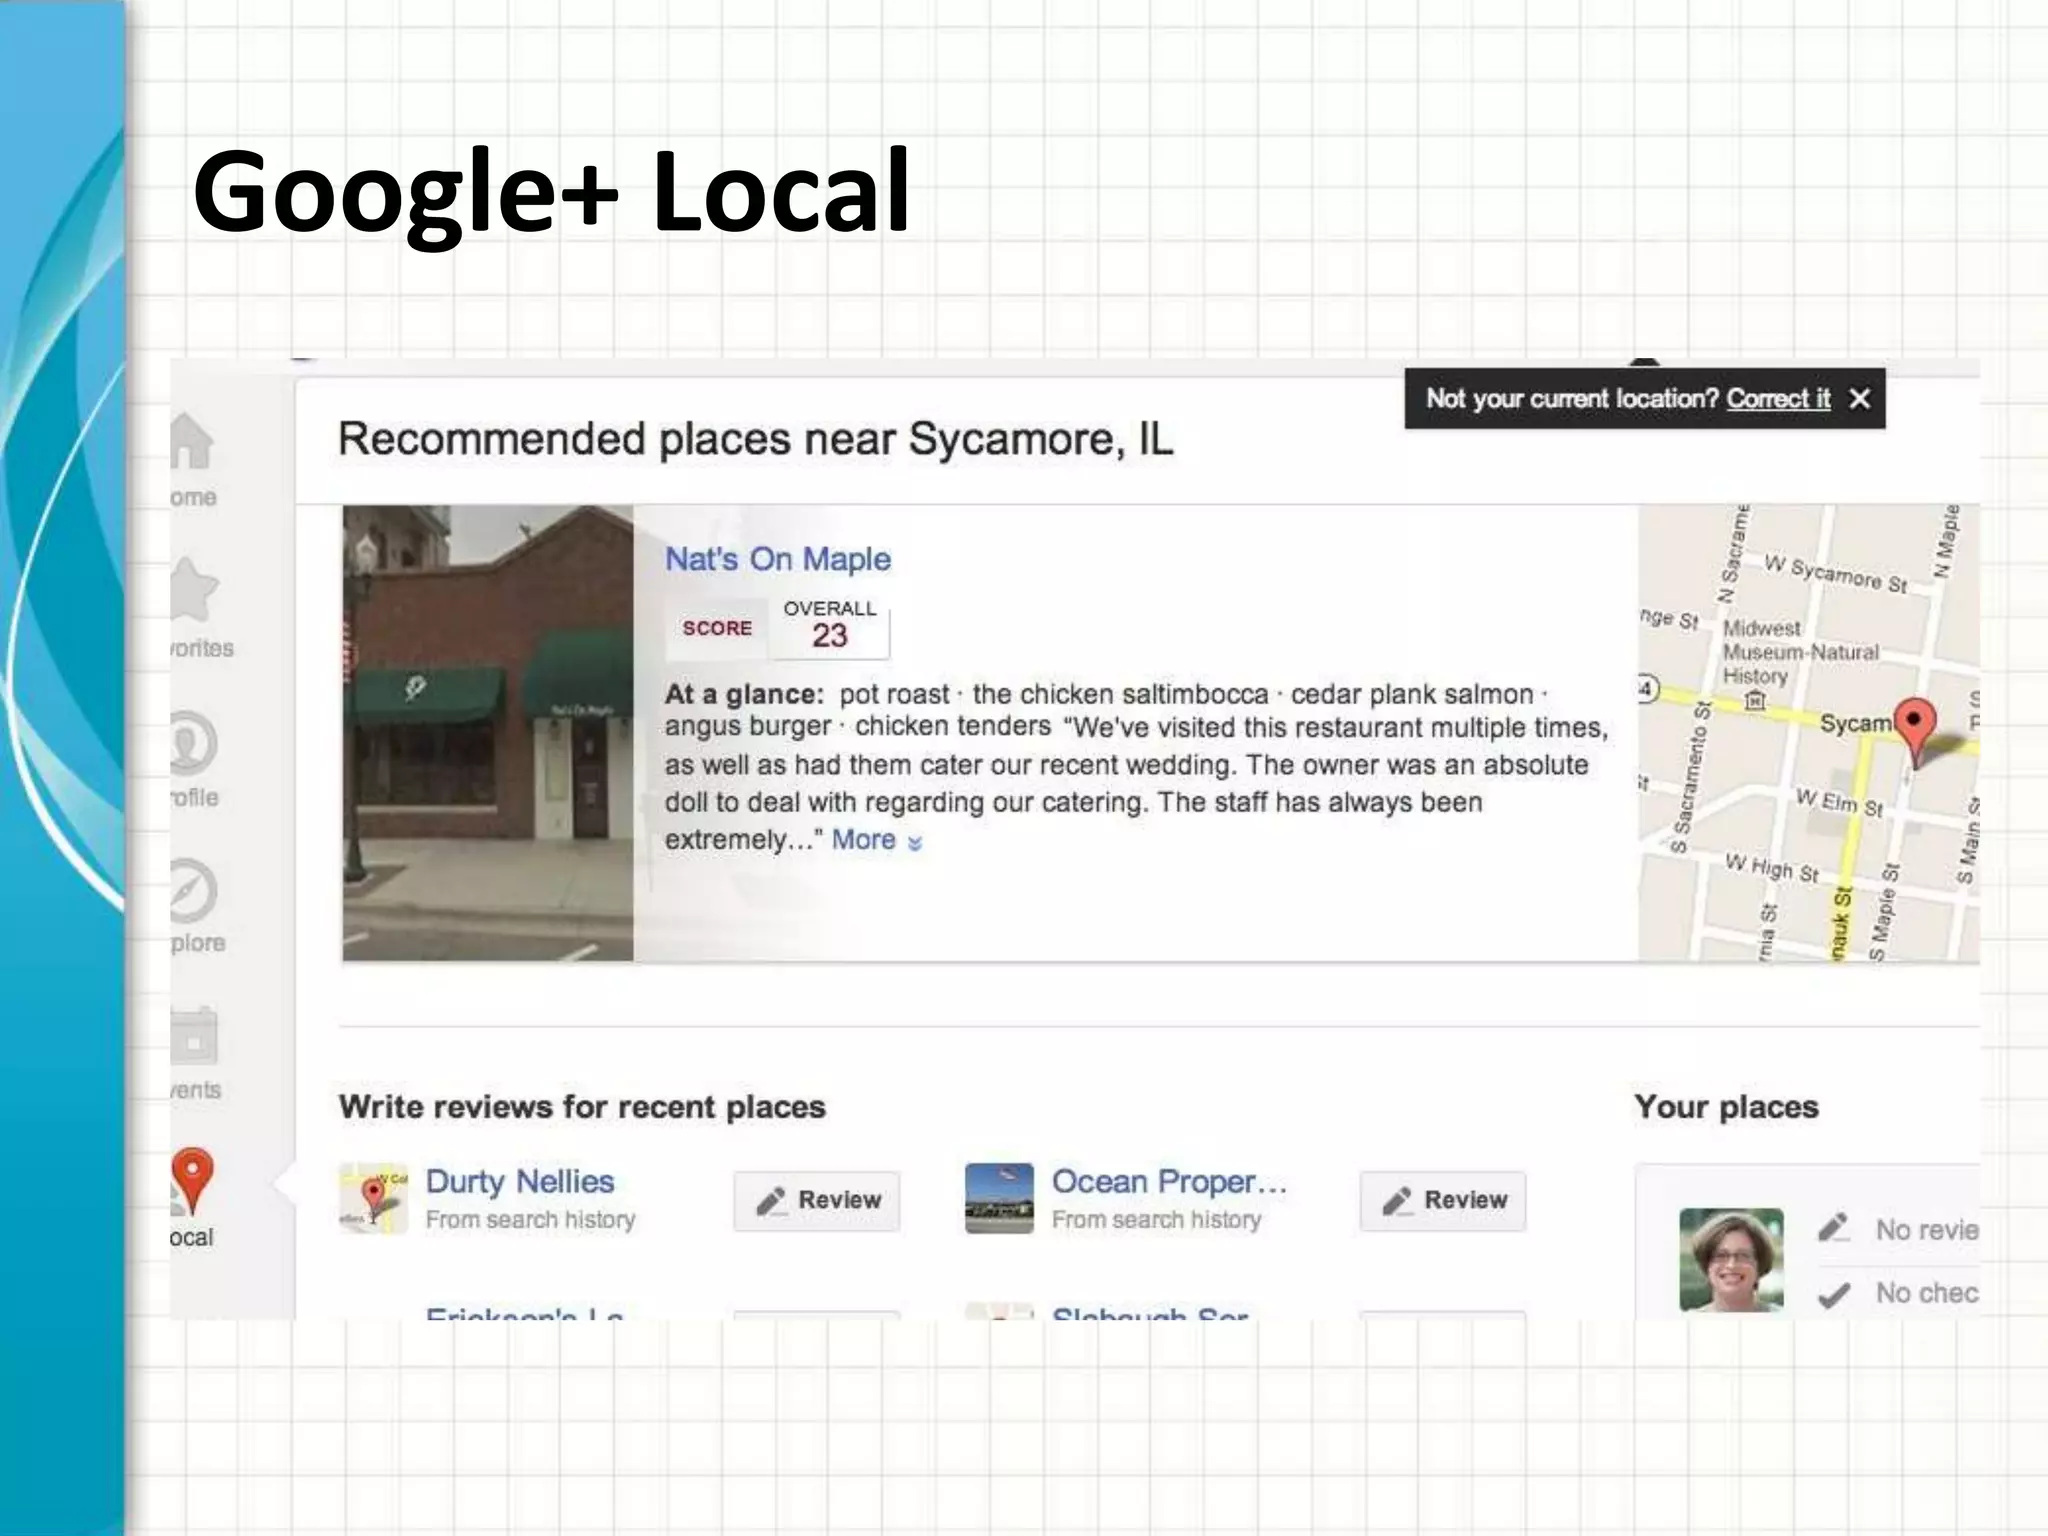The width and height of the screenshot is (2048, 1536).
Task: Open the Favorites star icon
Action: coord(193,589)
